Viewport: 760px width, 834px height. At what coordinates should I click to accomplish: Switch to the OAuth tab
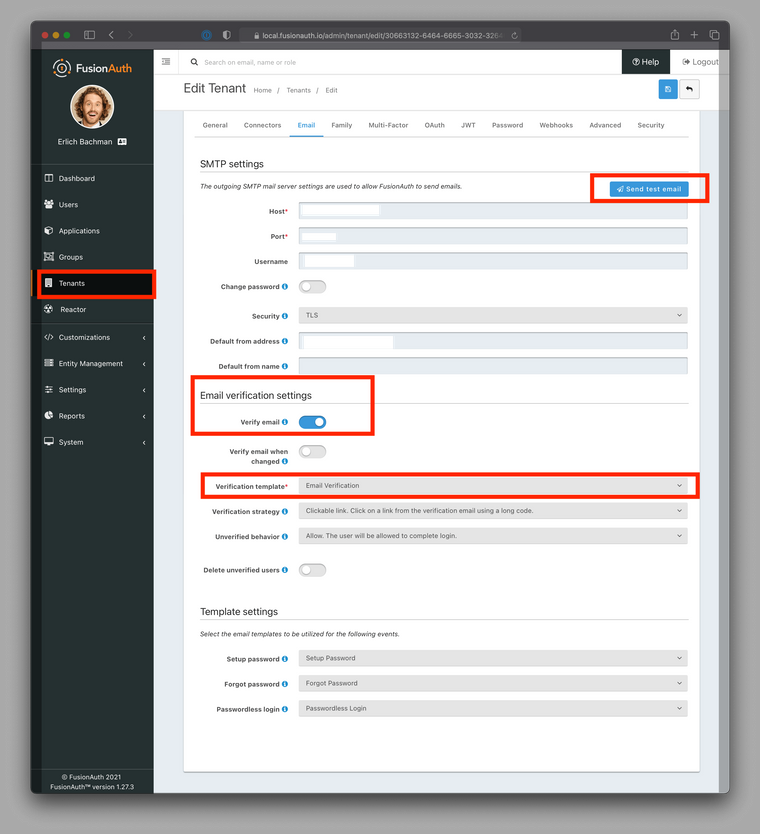434,125
